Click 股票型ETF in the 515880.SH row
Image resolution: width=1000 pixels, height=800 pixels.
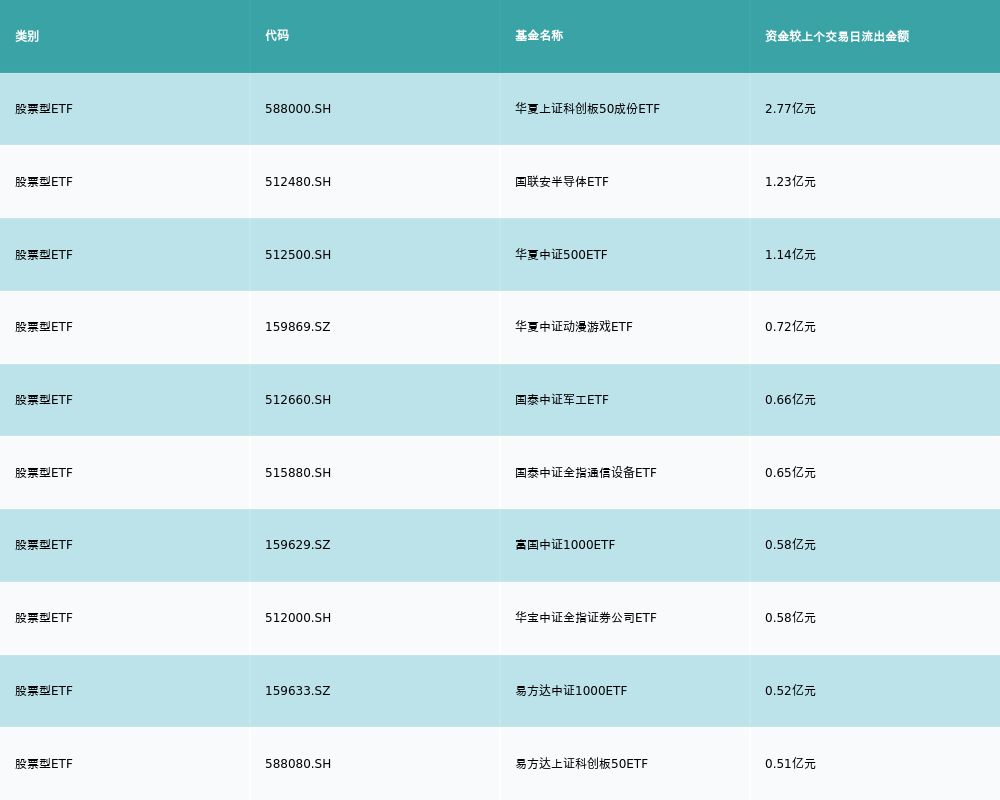click(x=44, y=473)
